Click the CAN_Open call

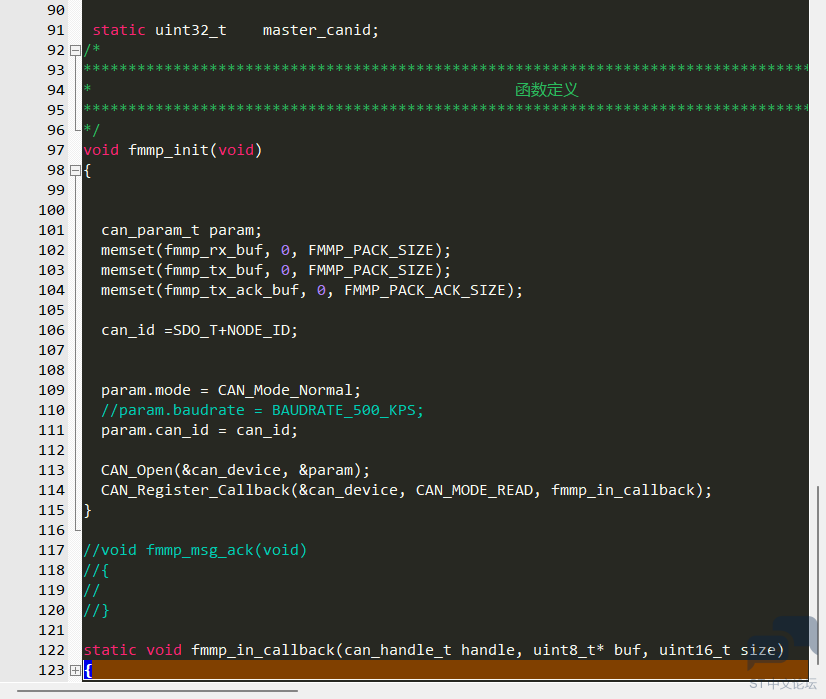pyautogui.click(x=235, y=470)
